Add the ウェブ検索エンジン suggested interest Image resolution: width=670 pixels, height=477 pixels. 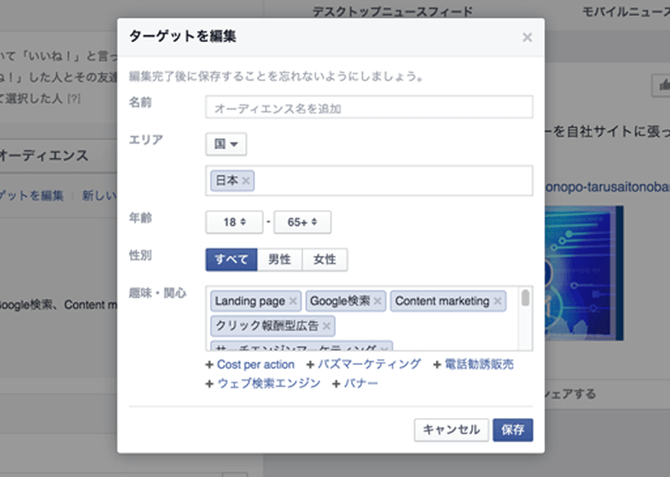click(262, 383)
